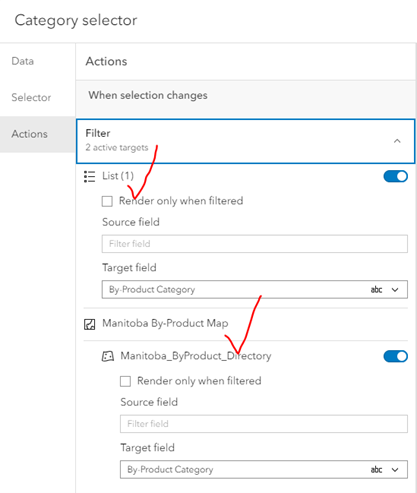Click the Directory Source field filter input
Viewport: 417px width, 493px height.
[264, 424]
